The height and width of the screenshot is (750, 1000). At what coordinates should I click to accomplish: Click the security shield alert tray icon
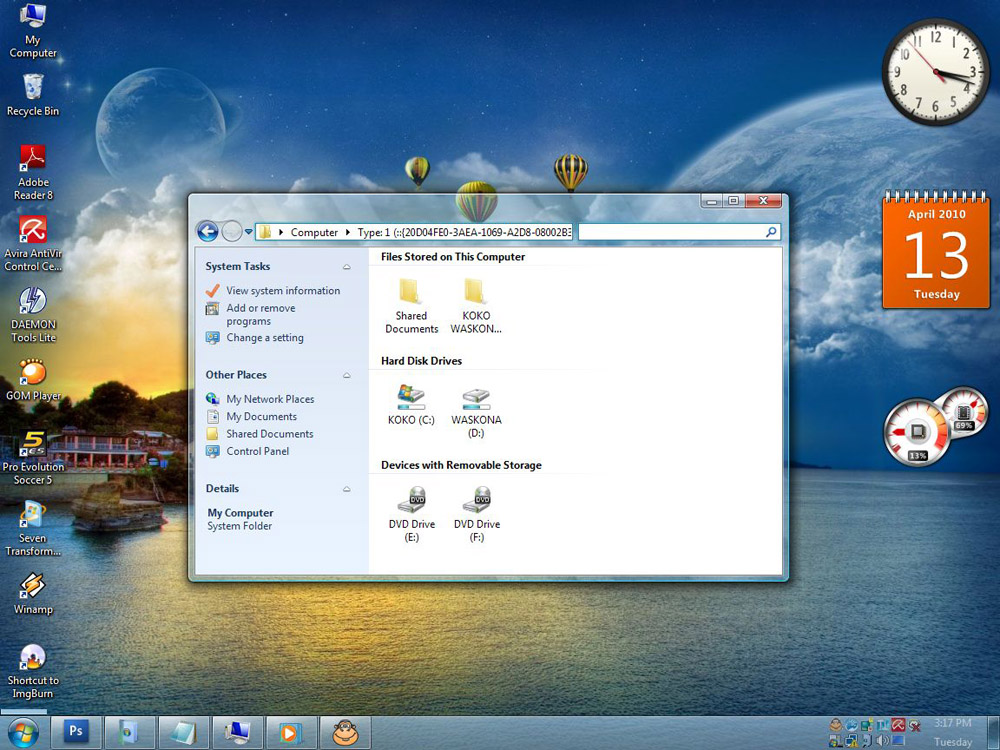pos(915,726)
